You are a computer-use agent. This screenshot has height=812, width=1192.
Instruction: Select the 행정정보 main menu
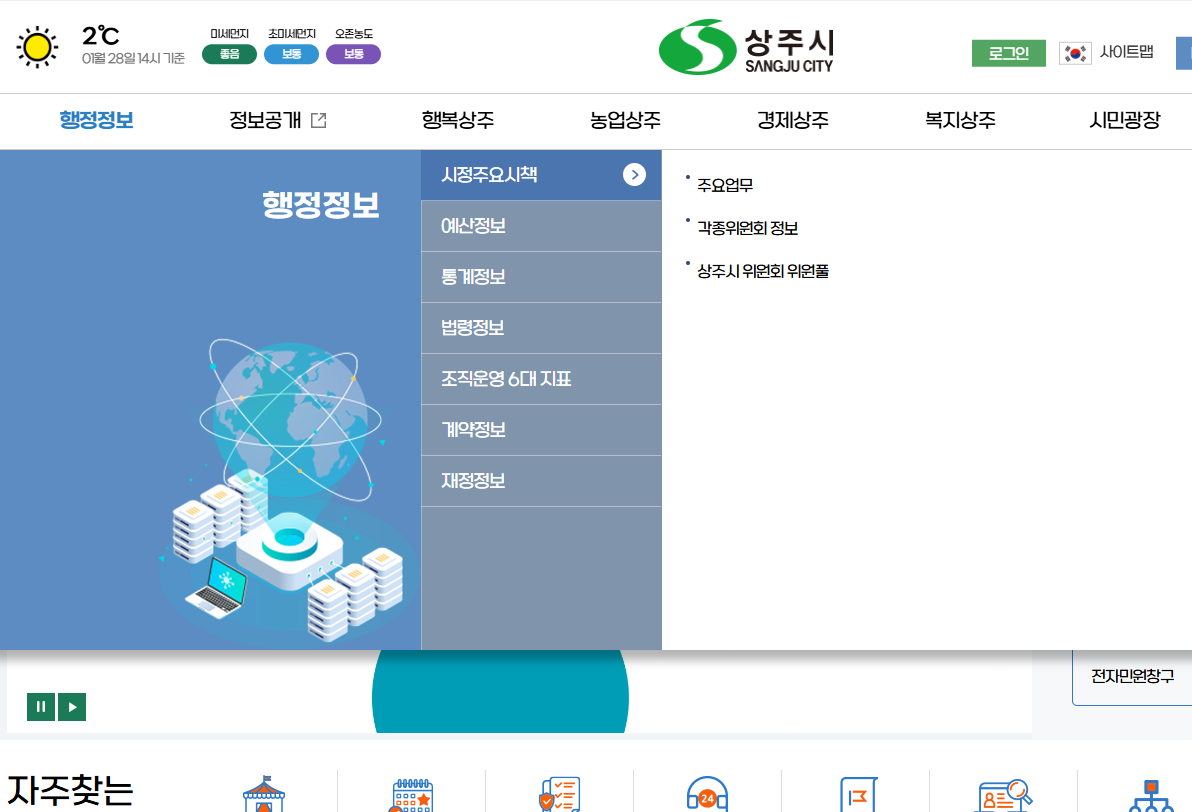point(97,120)
